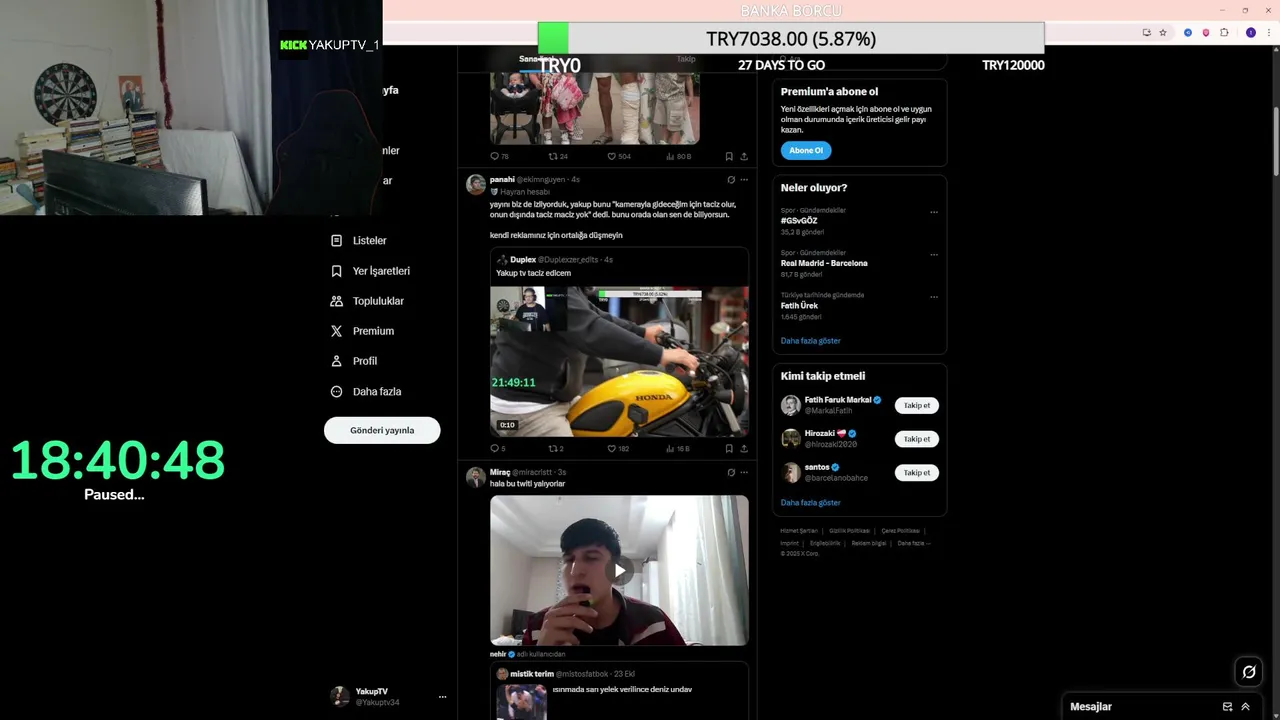The image size is (1280, 720).
Task: Click the Grok icon on panahi's post
Action: click(731, 180)
